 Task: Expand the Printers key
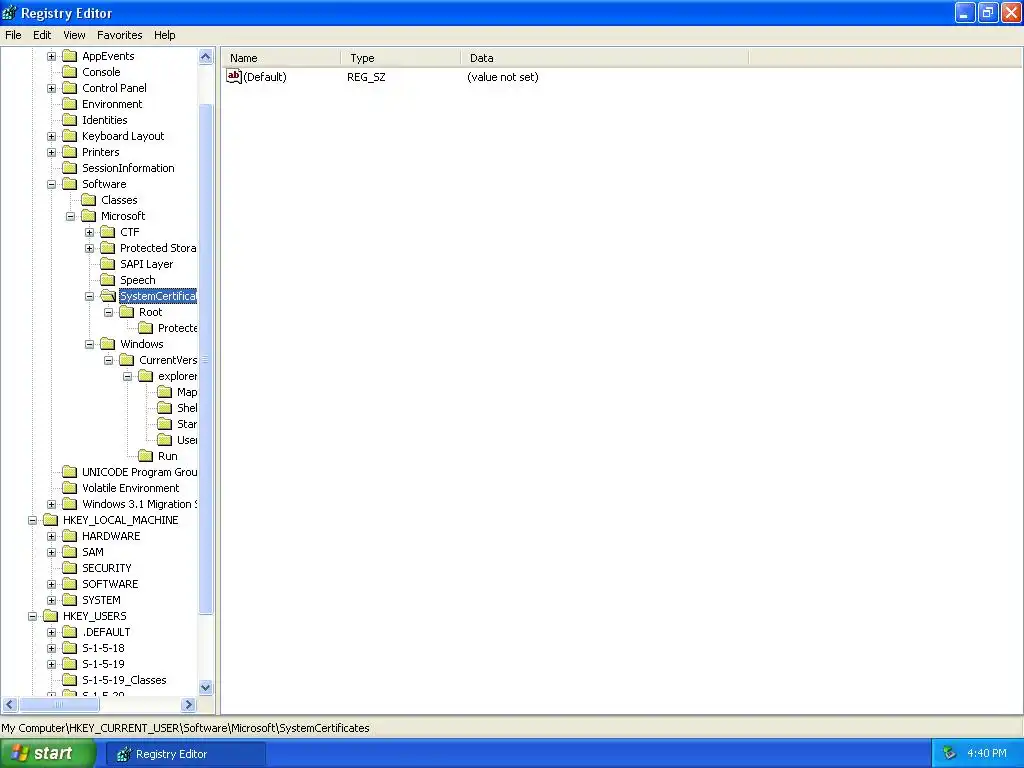point(52,152)
